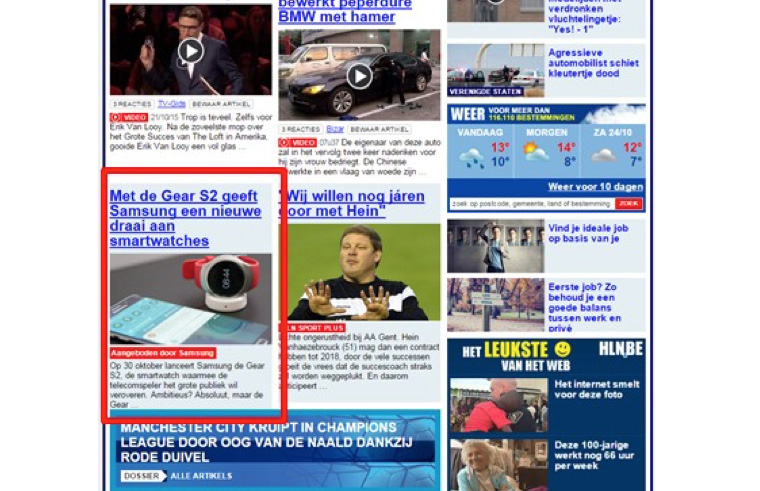Open 'Wij willen nog jaren door met Hein' headline
Screen dimensions: 760x491
point(352,204)
